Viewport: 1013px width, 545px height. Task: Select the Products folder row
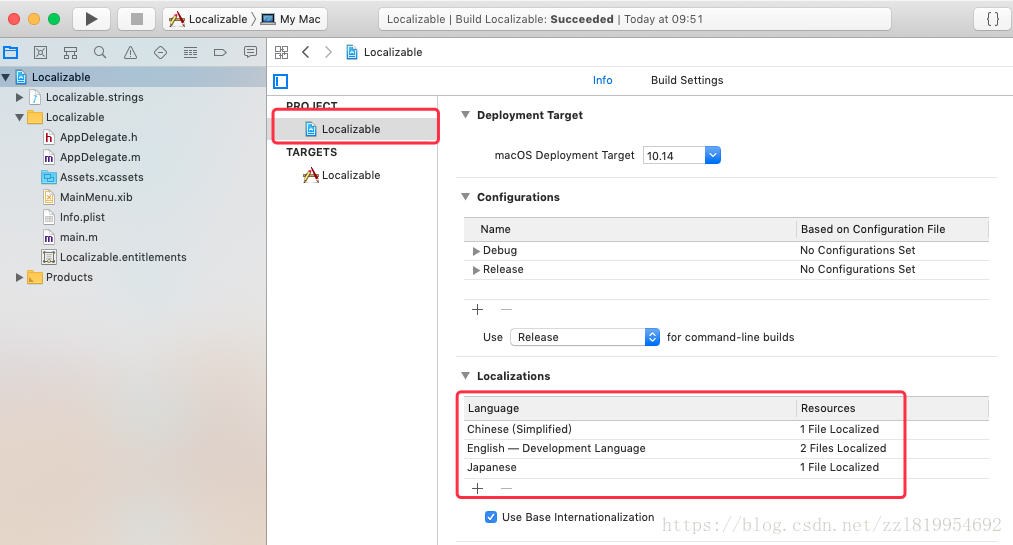click(x=133, y=277)
